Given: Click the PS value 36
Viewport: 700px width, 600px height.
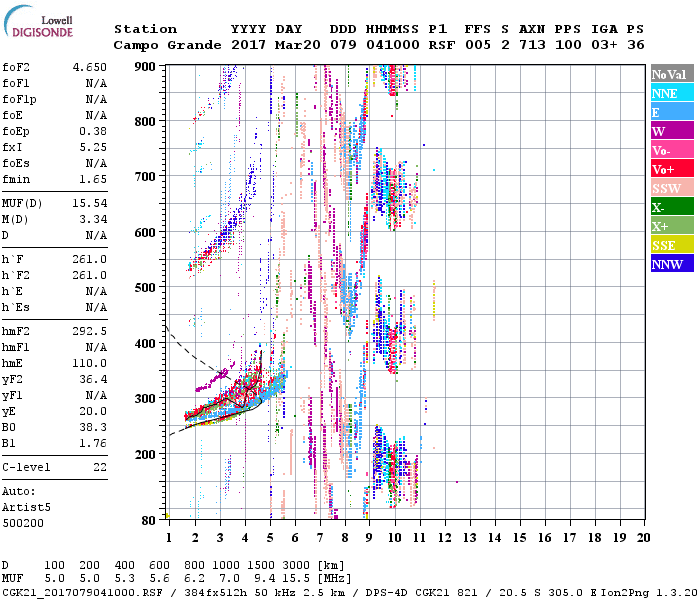Looking at the screenshot, I should [x=636, y=45].
